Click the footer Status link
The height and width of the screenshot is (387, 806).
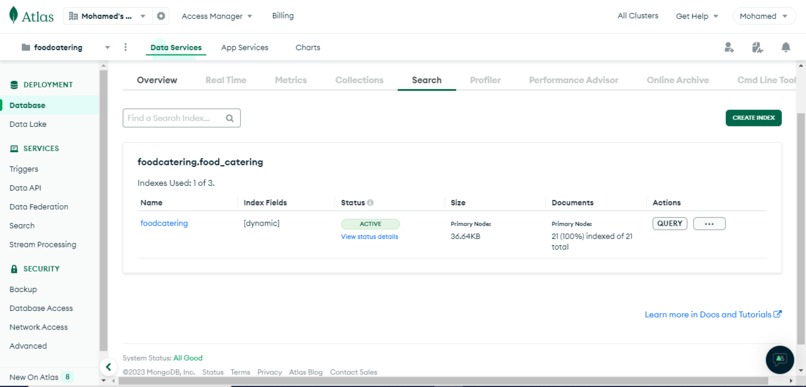[x=213, y=372]
